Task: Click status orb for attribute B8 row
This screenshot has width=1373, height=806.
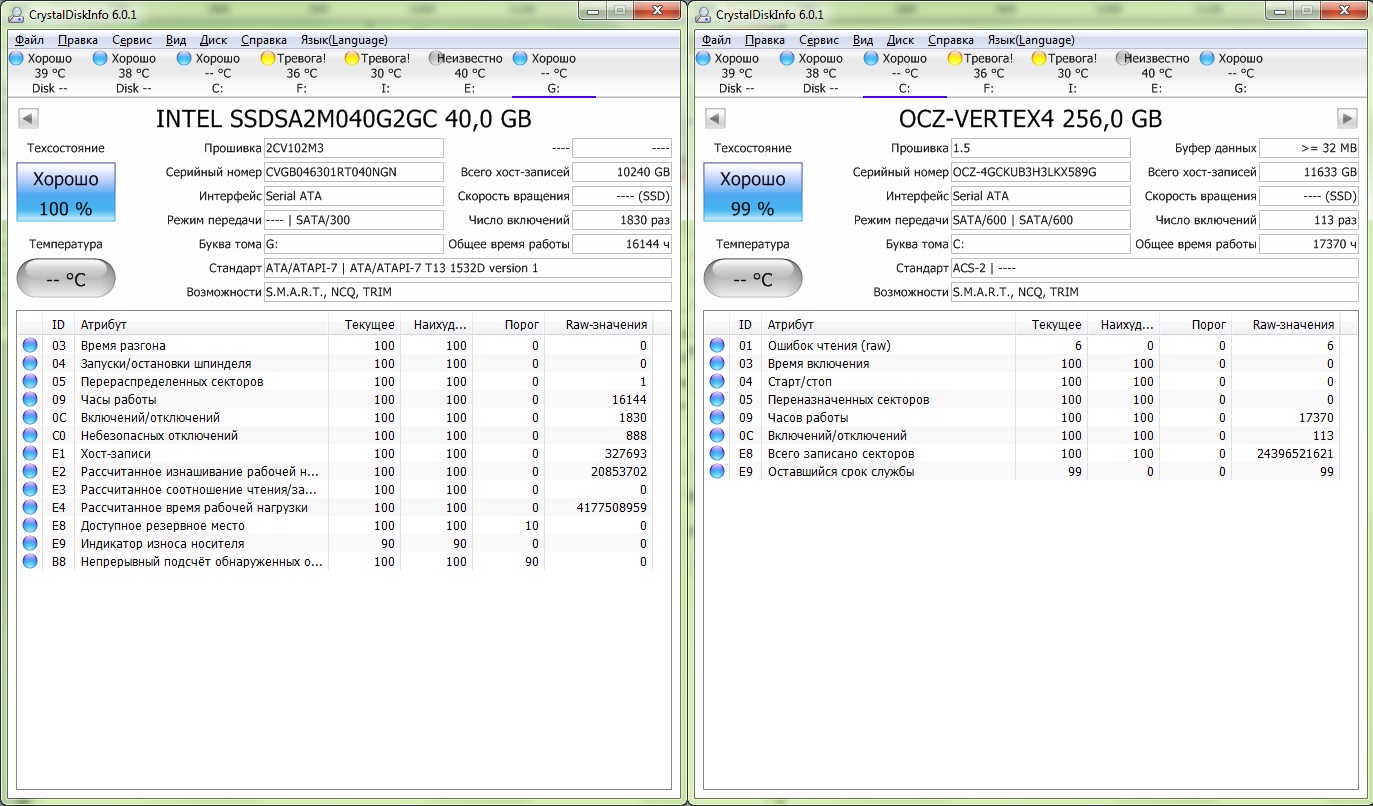Action: [x=30, y=562]
